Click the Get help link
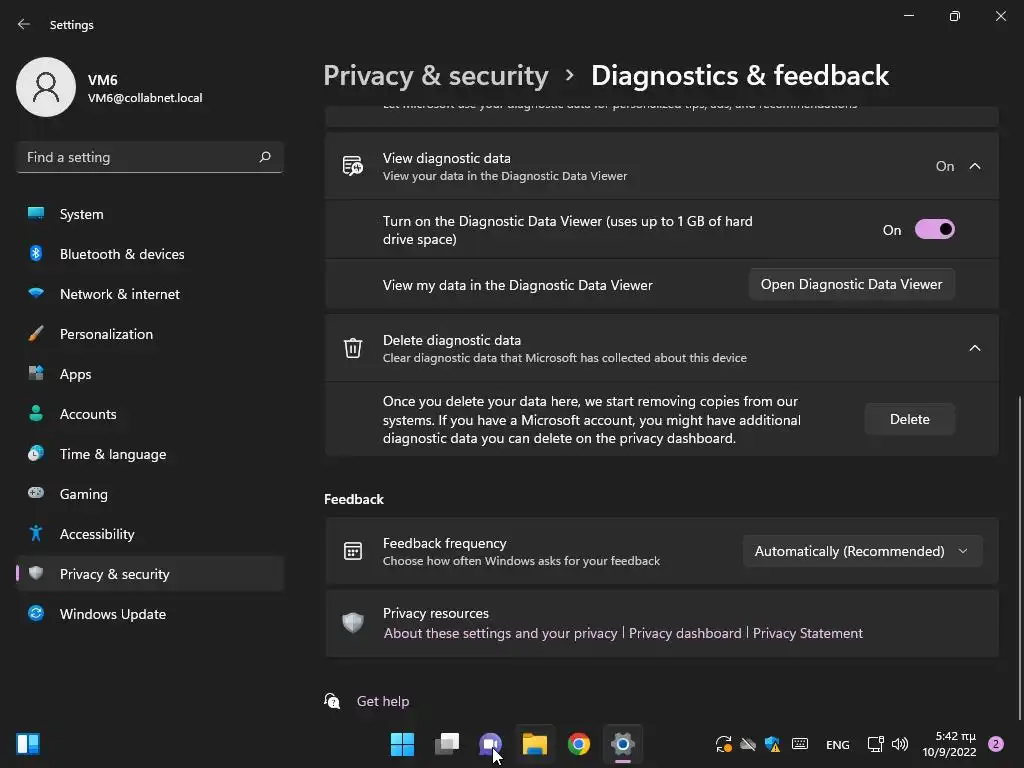 coord(383,701)
